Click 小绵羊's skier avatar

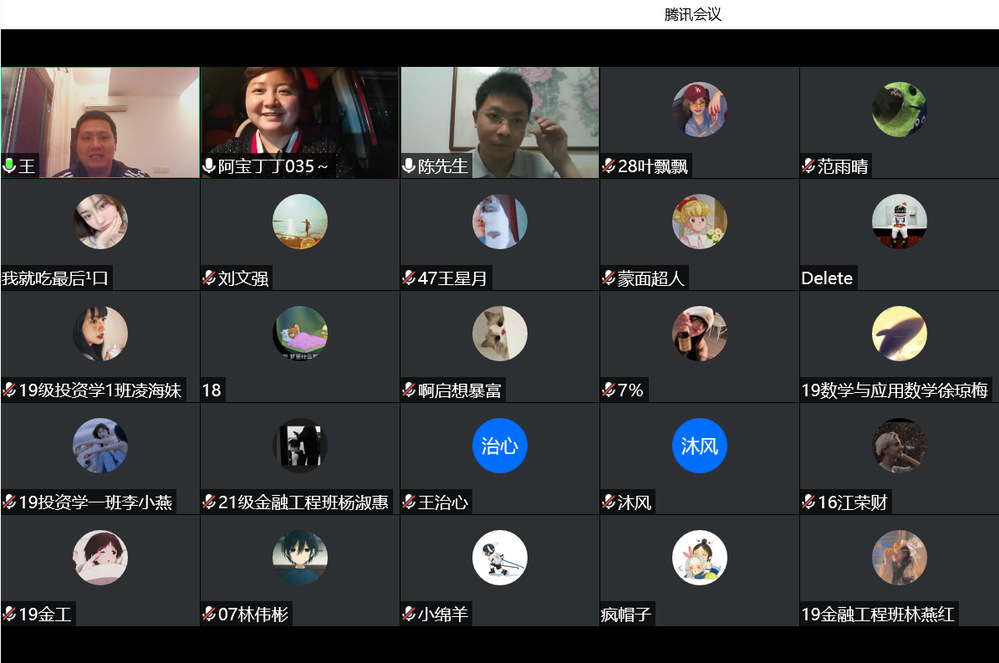pyautogui.click(x=500, y=558)
